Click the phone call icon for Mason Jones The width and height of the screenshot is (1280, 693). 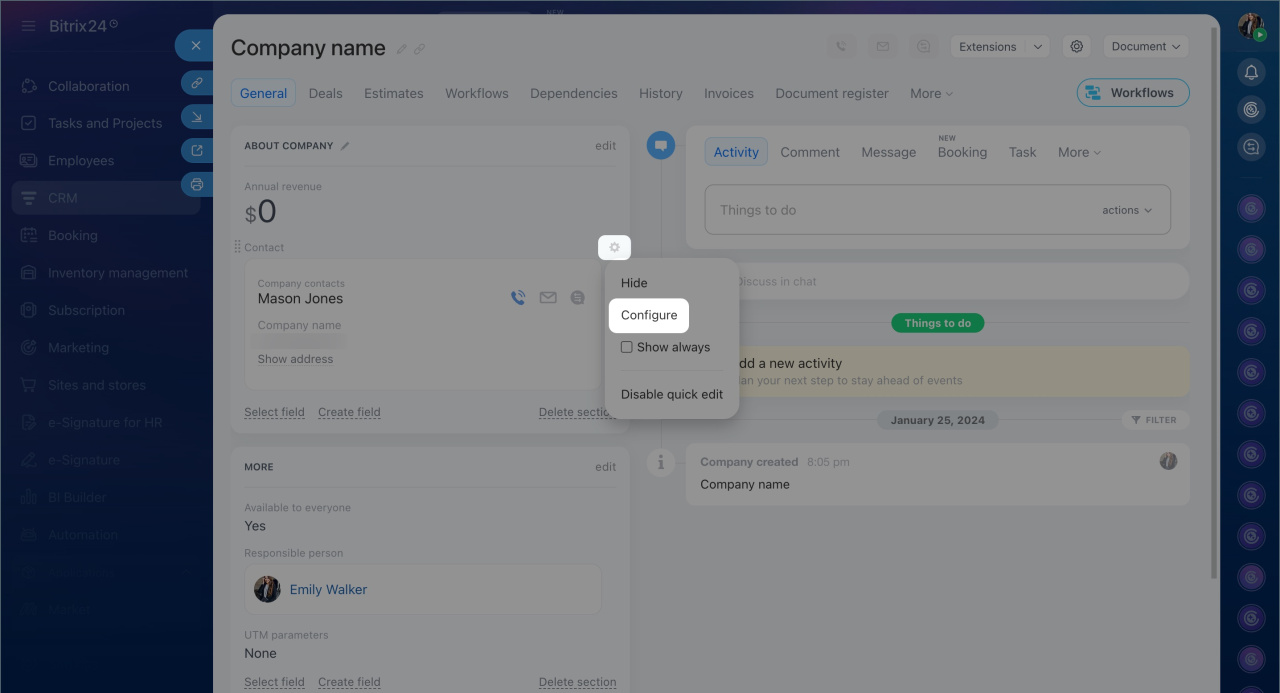[x=518, y=298]
